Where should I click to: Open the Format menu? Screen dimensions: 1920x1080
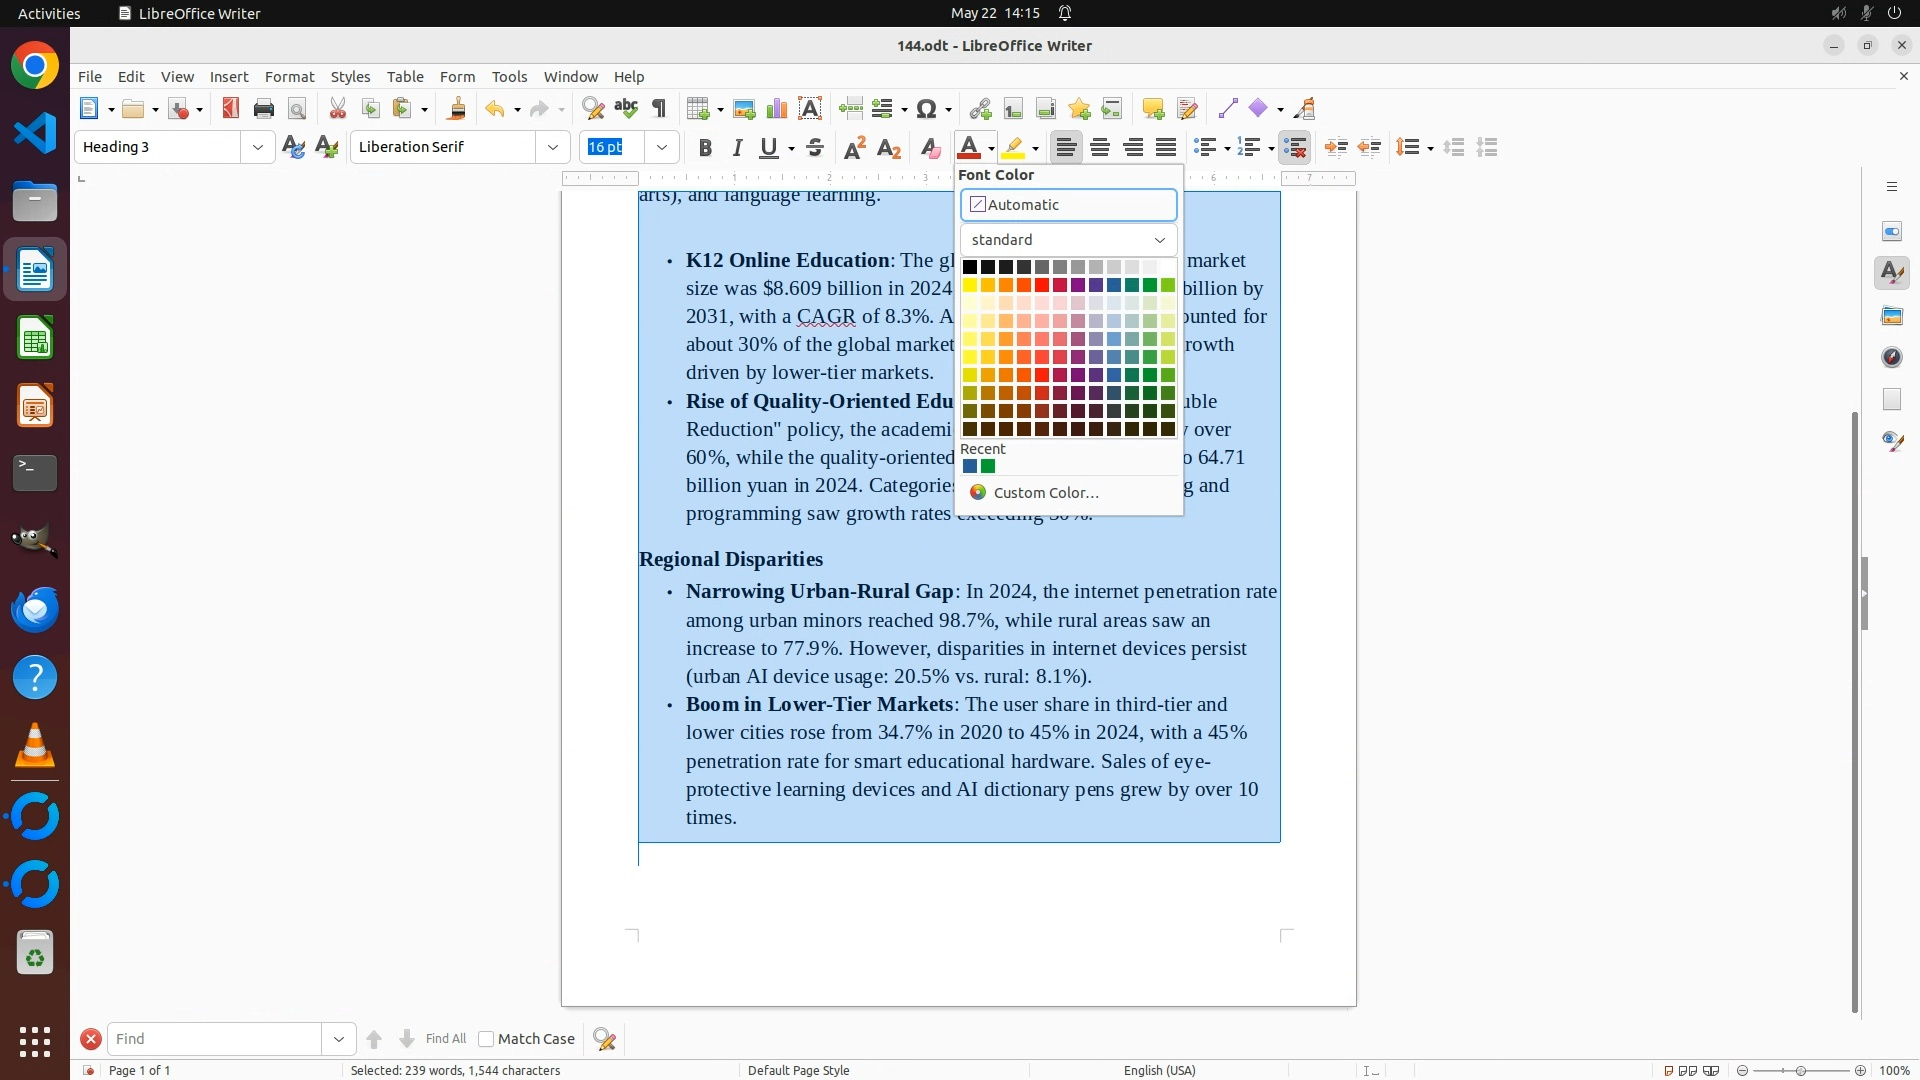coord(289,77)
